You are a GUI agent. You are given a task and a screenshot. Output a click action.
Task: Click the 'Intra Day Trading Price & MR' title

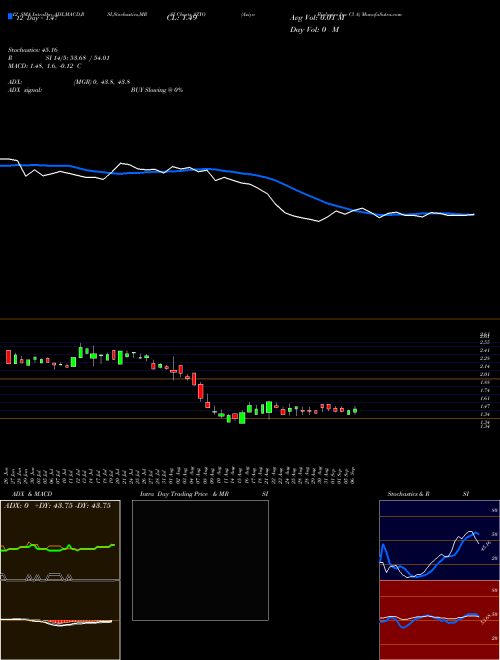[185, 494]
